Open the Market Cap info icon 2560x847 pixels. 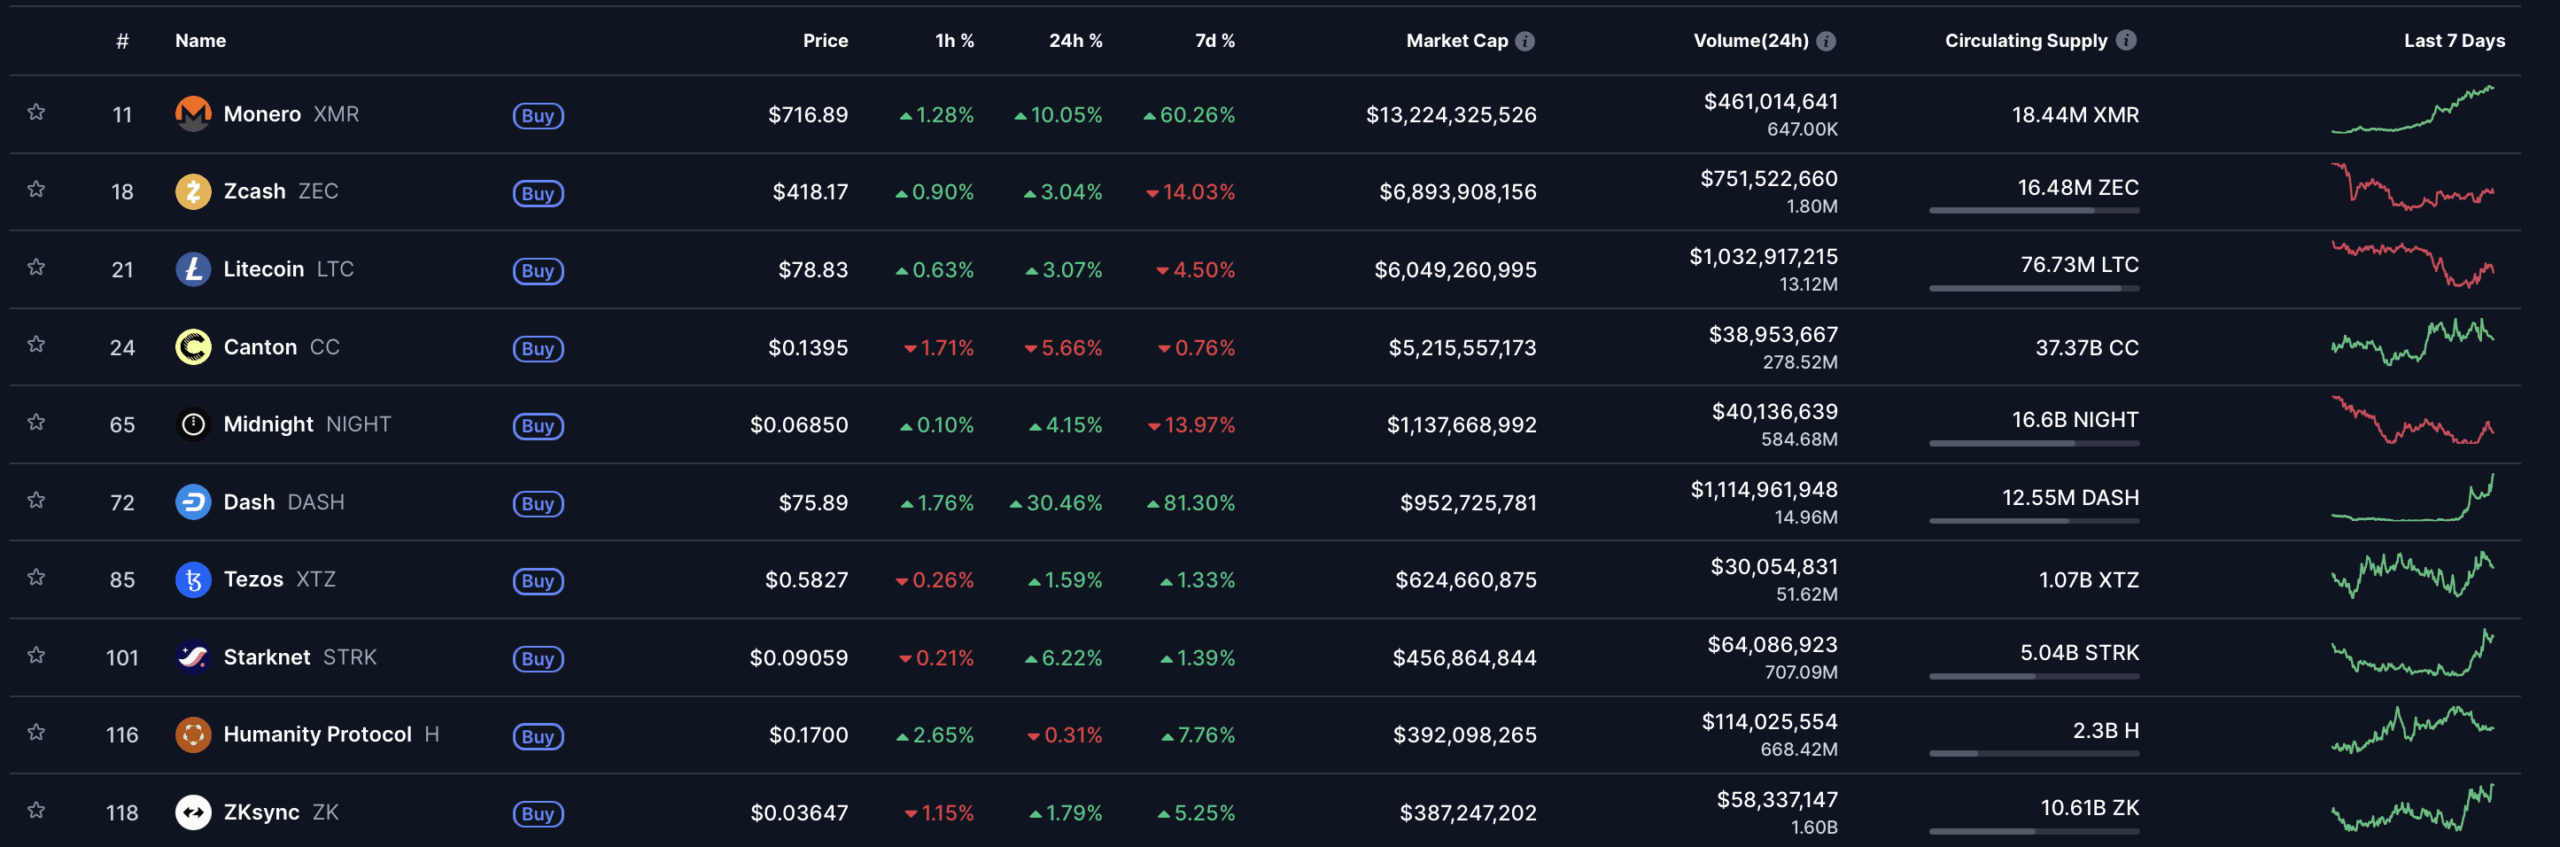pyautogui.click(x=1525, y=41)
